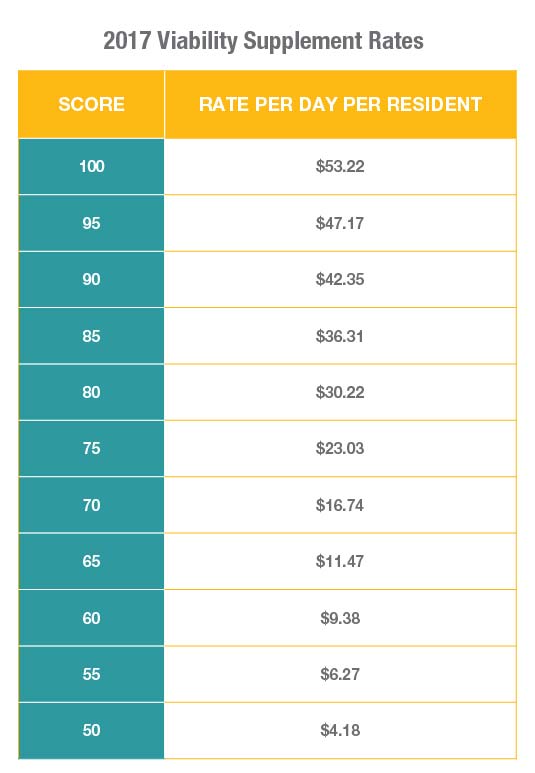This screenshot has width=535, height=773.
Task: Click the $11.47 rate cell
Action: click(x=340, y=562)
